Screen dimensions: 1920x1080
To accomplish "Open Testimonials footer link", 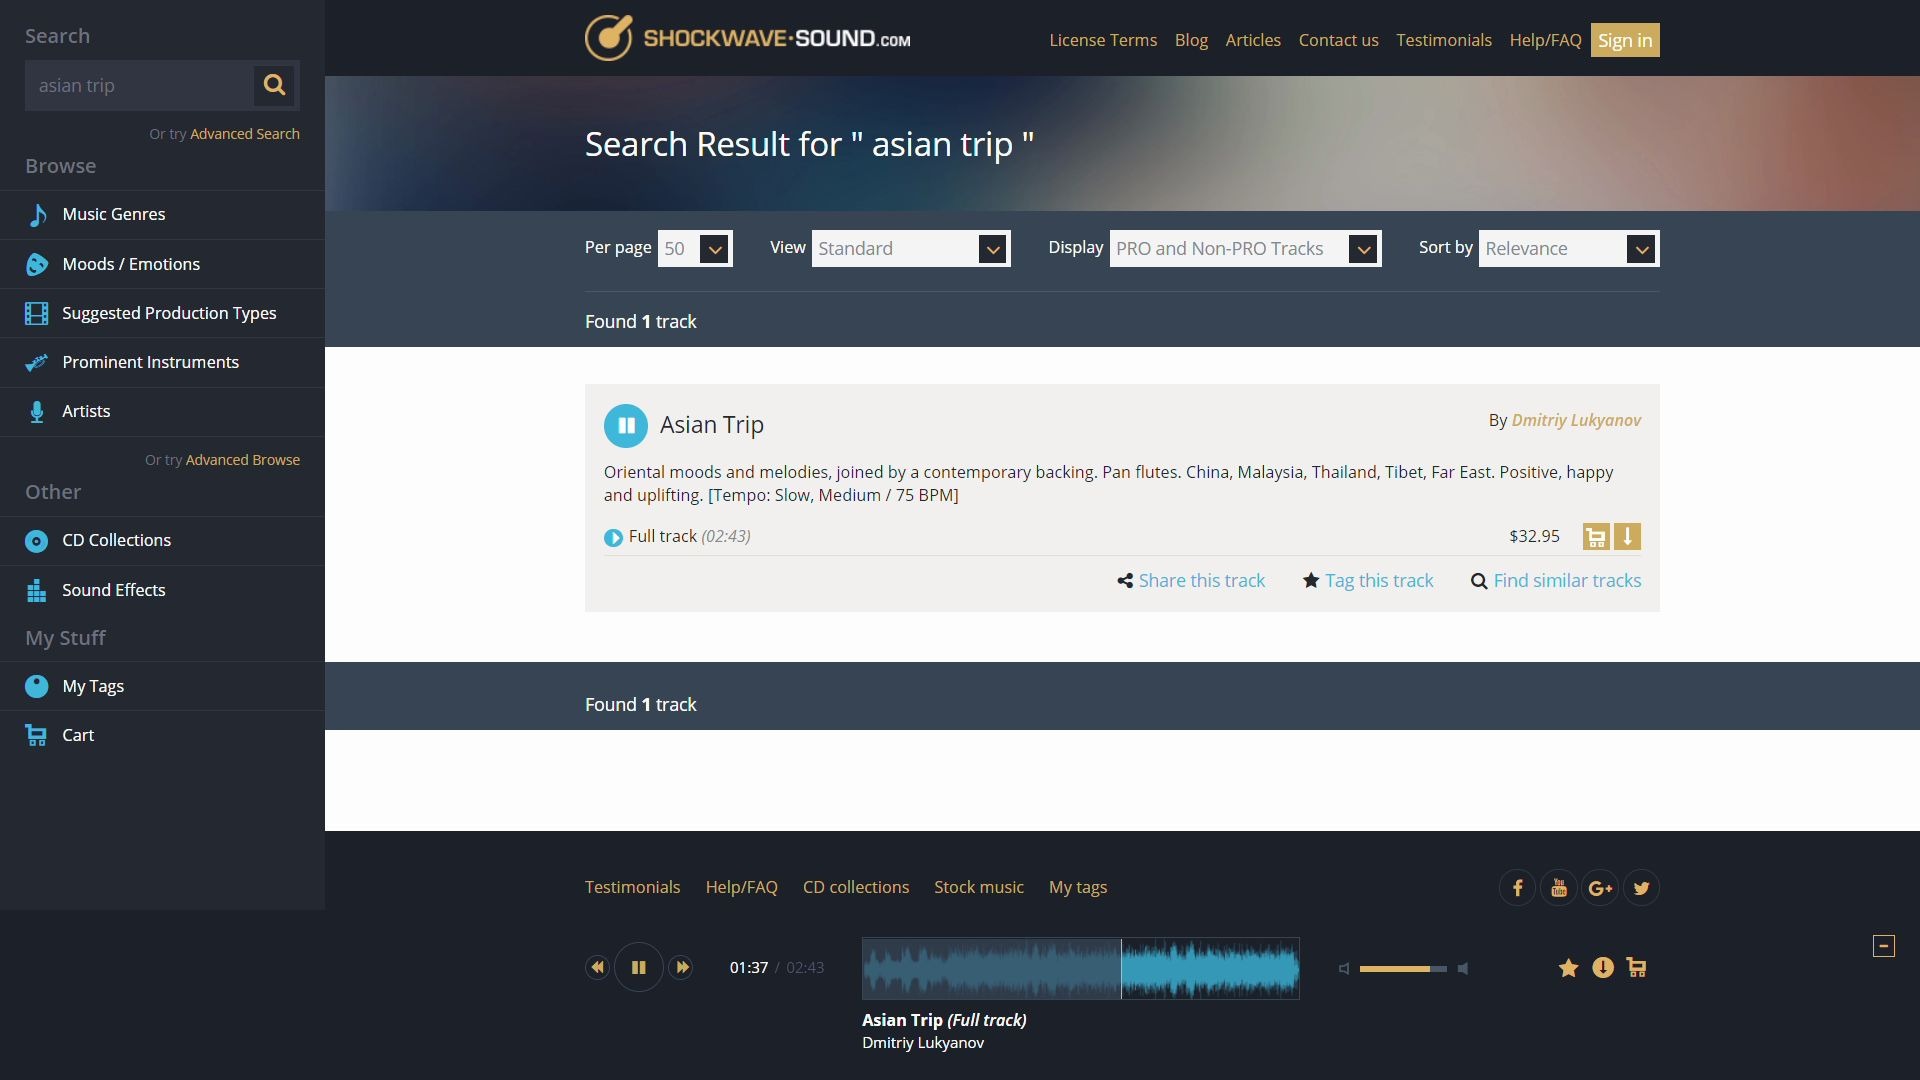I will [632, 887].
